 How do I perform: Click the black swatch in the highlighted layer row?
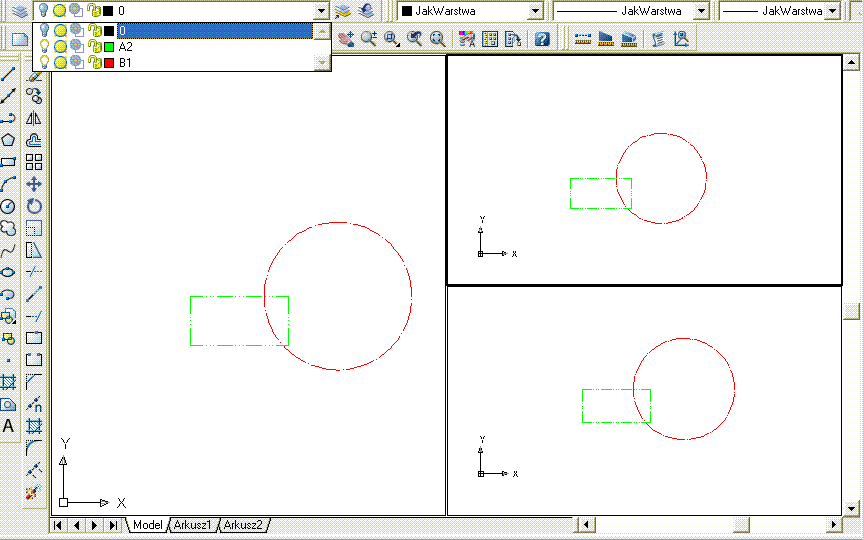pos(109,31)
